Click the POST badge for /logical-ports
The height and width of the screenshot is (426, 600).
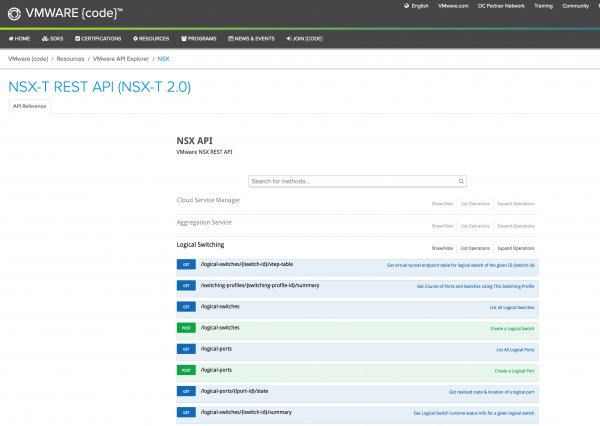pyautogui.click(x=186, y=370)
